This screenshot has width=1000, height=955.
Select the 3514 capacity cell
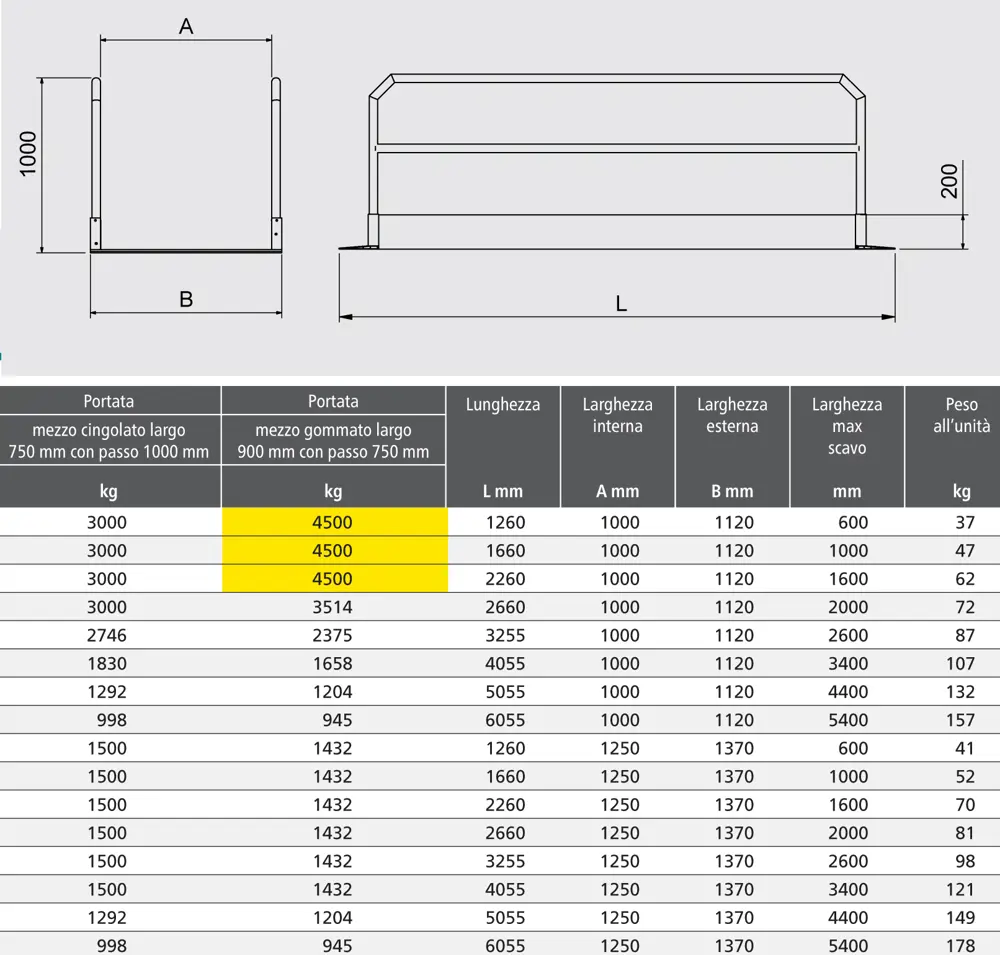point(333,606)
